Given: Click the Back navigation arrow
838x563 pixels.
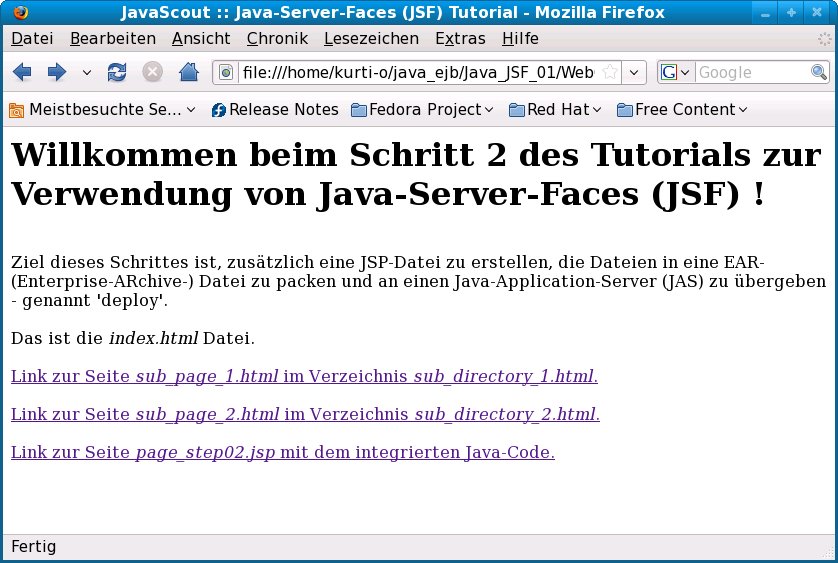Looking at the screenshot, I should [x=22, y=72].
